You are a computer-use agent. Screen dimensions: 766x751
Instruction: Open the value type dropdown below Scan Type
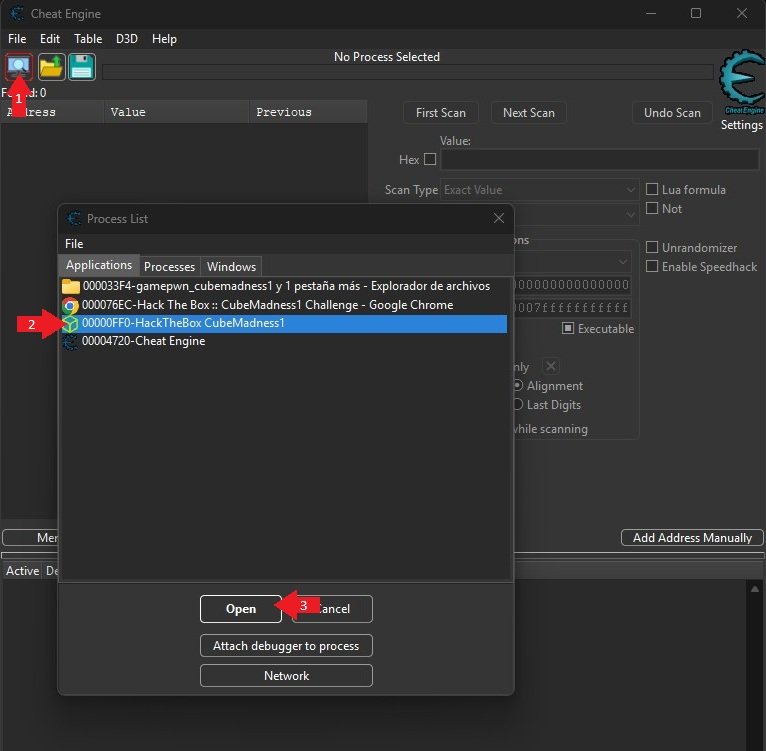576,215
